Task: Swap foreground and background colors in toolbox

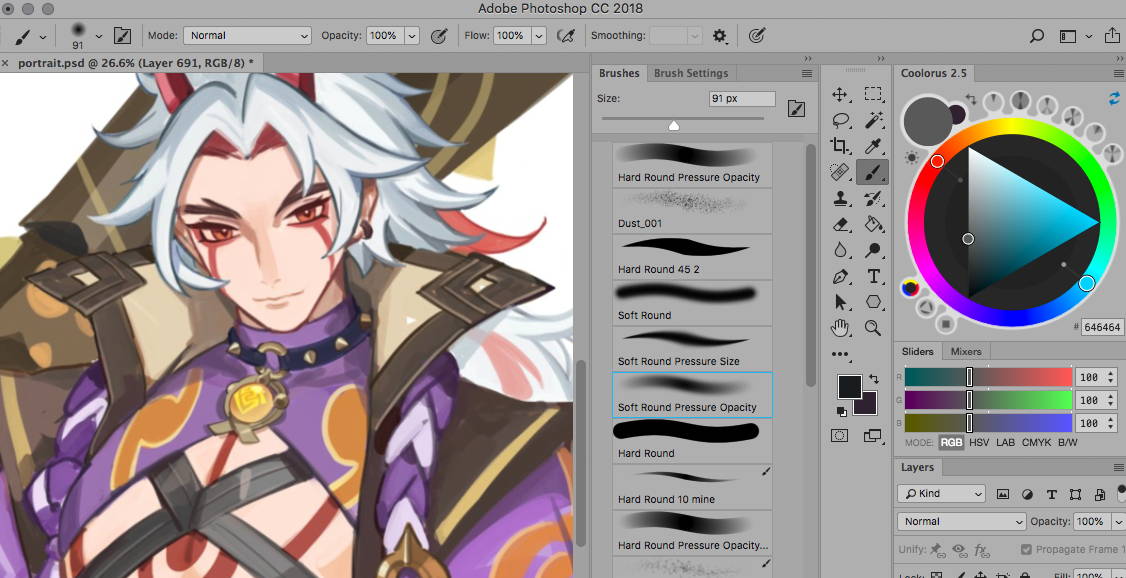Action: 874,378
